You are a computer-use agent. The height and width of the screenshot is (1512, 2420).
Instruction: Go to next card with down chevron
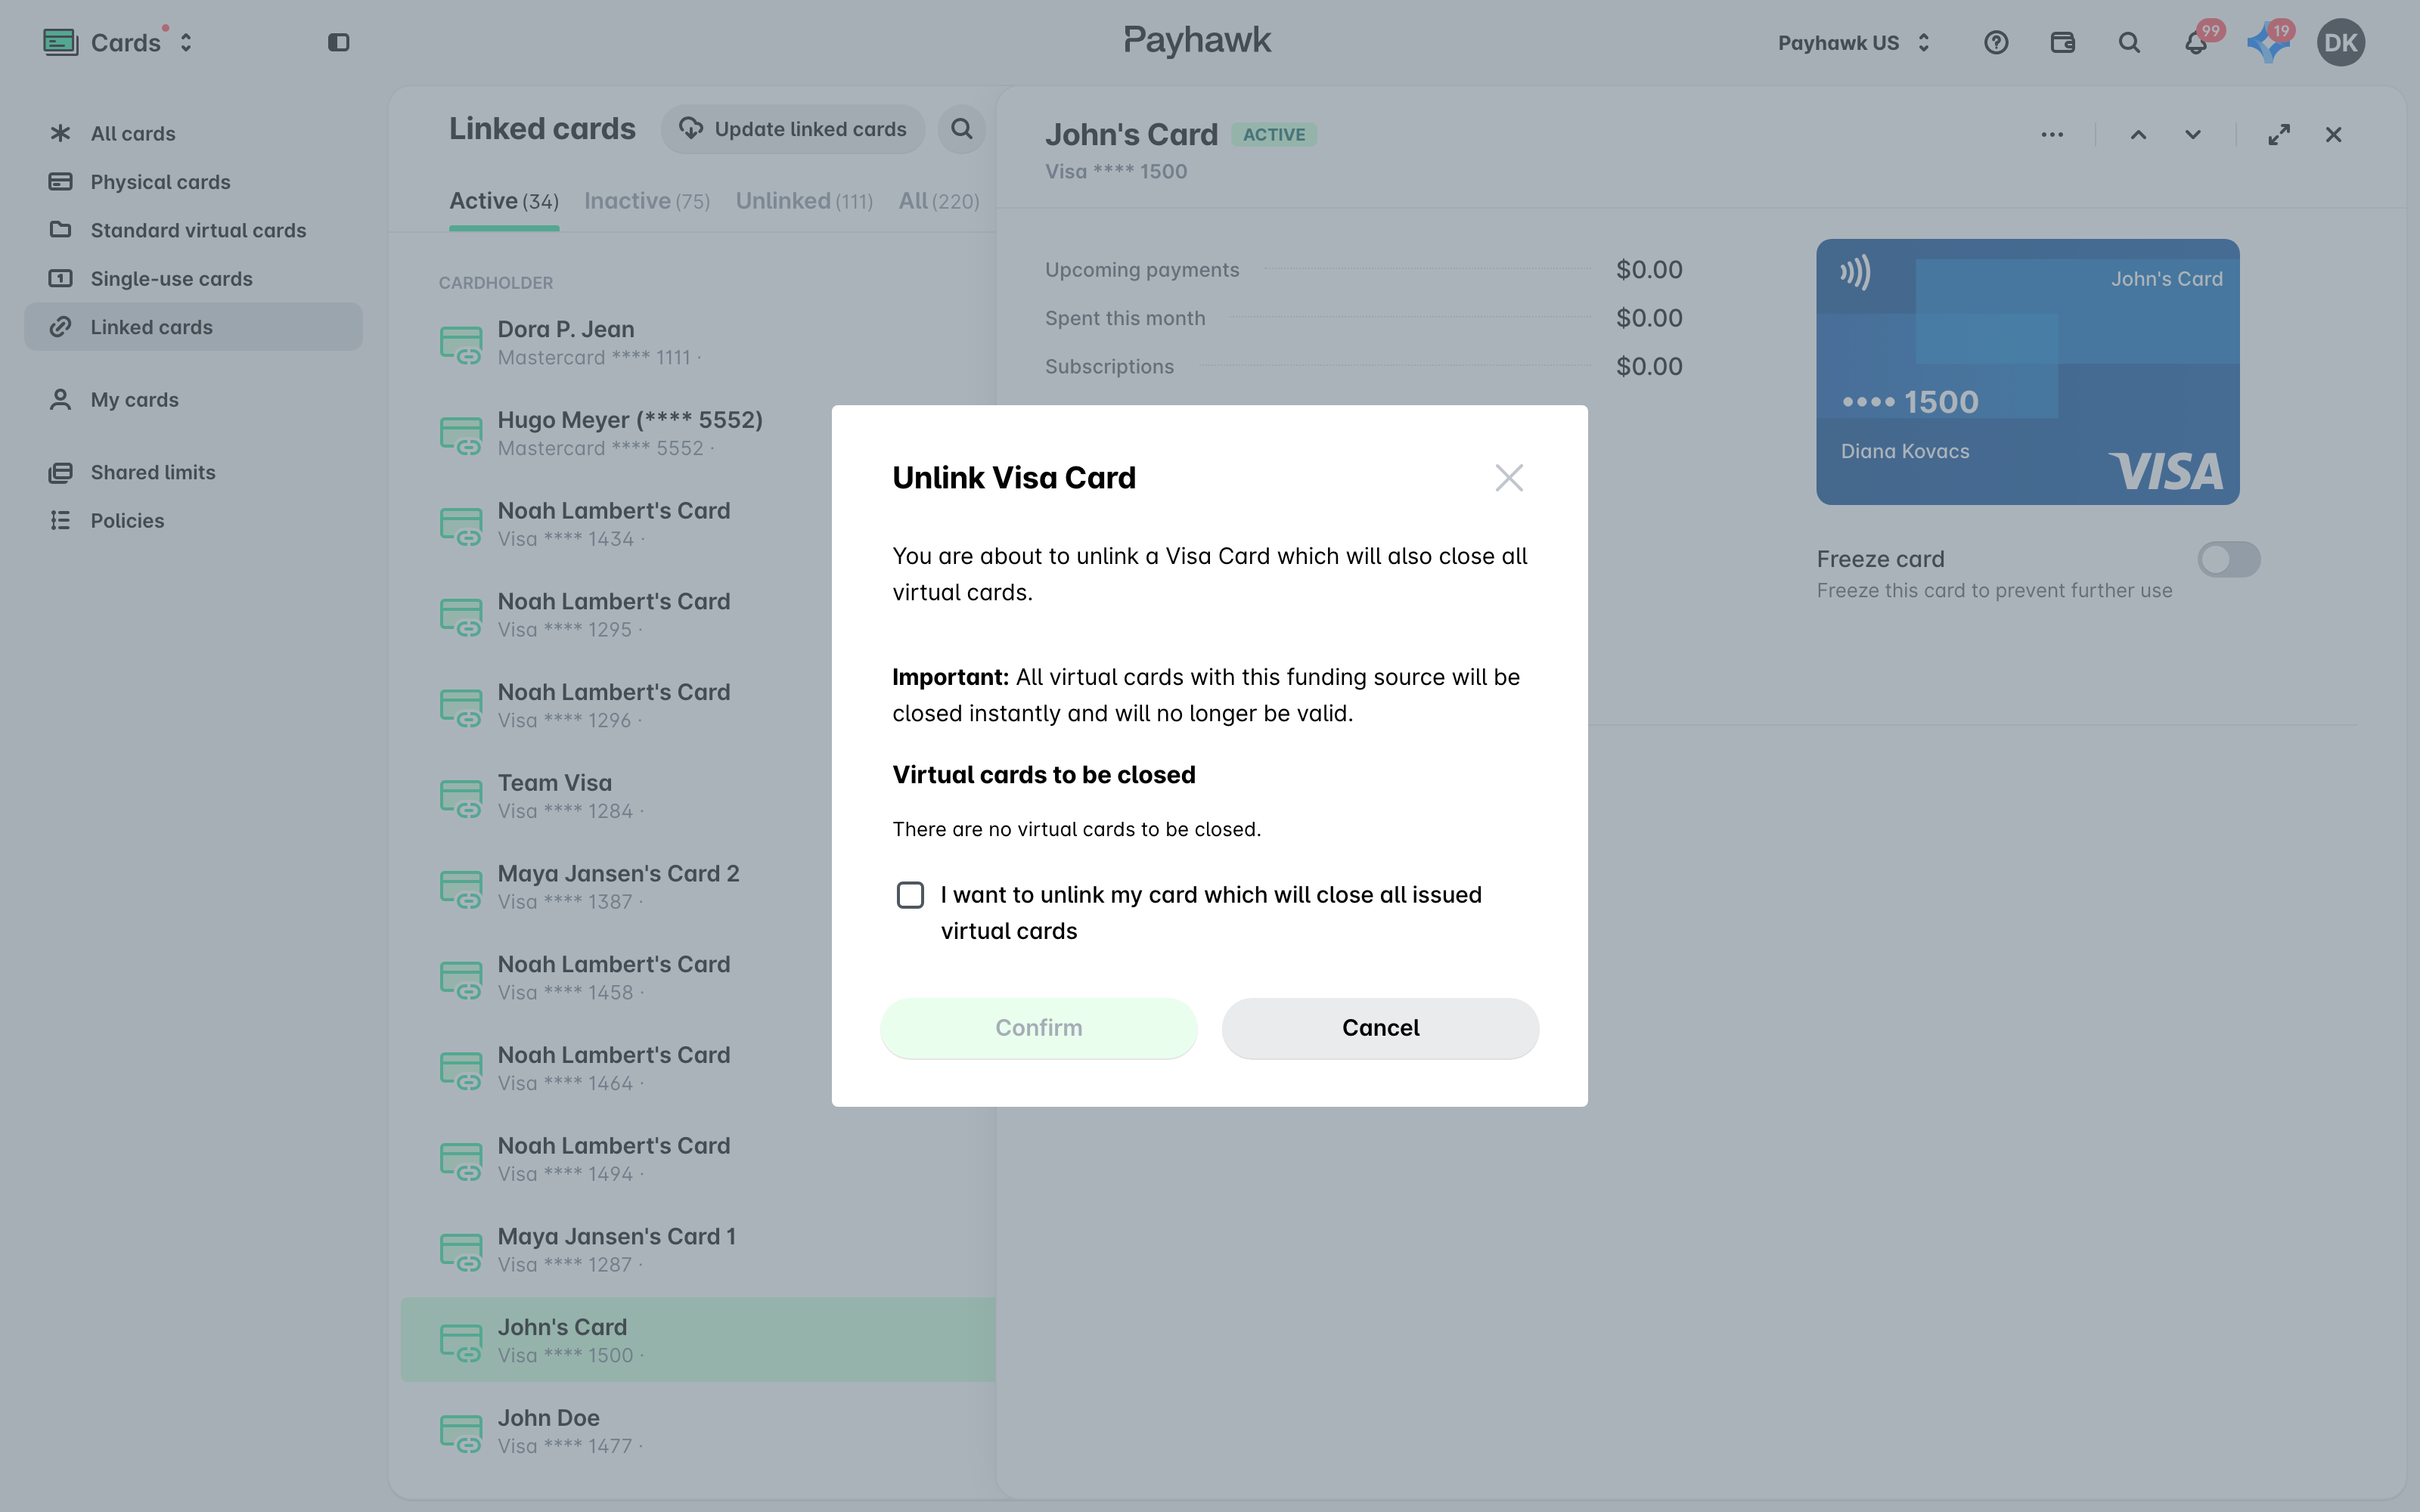click(2192, 135)
